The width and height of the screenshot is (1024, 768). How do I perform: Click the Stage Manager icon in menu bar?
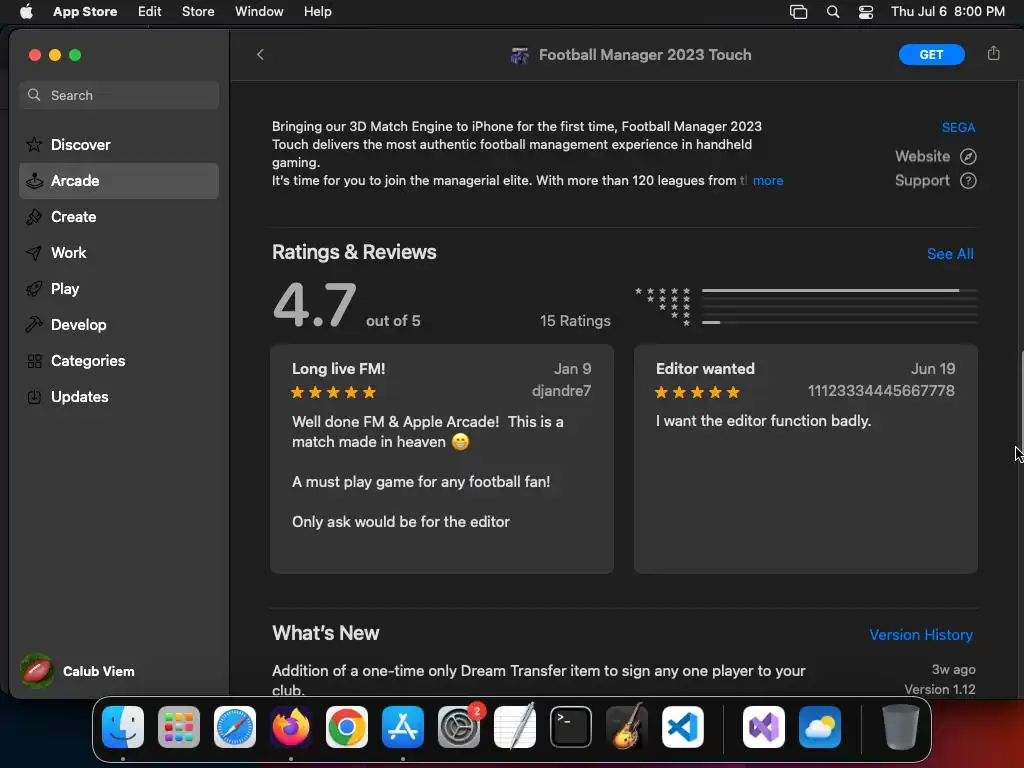pos(798,12)
